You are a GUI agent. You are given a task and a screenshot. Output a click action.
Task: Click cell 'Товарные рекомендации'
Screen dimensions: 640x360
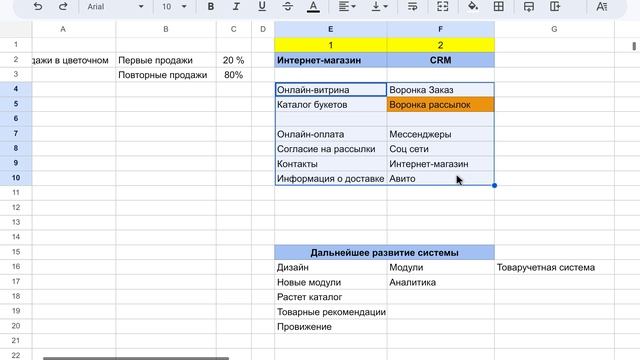click(331, 312)
